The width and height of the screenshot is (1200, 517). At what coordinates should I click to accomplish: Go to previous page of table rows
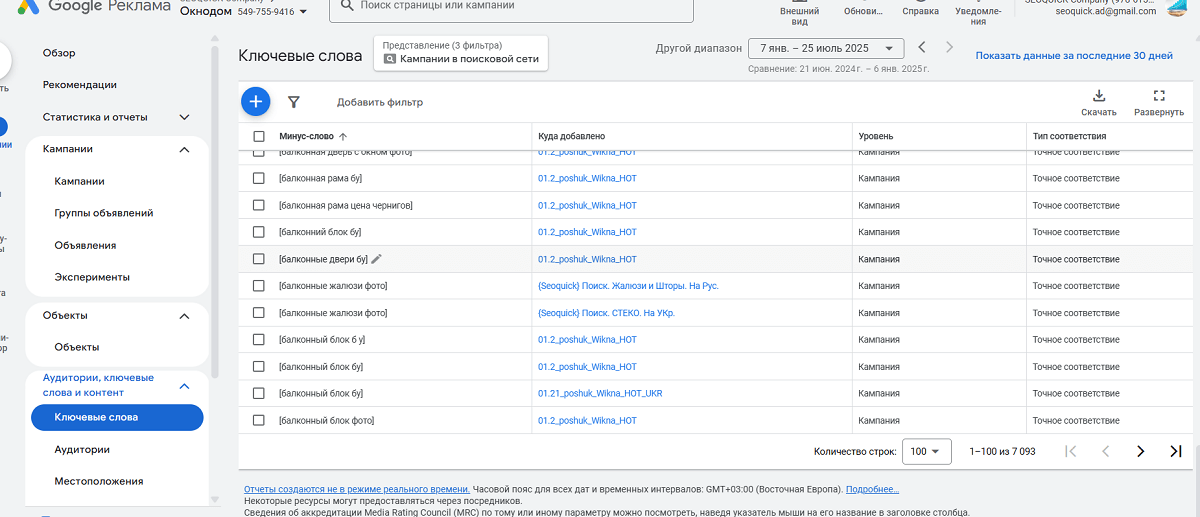click(x=1106, y=451)
